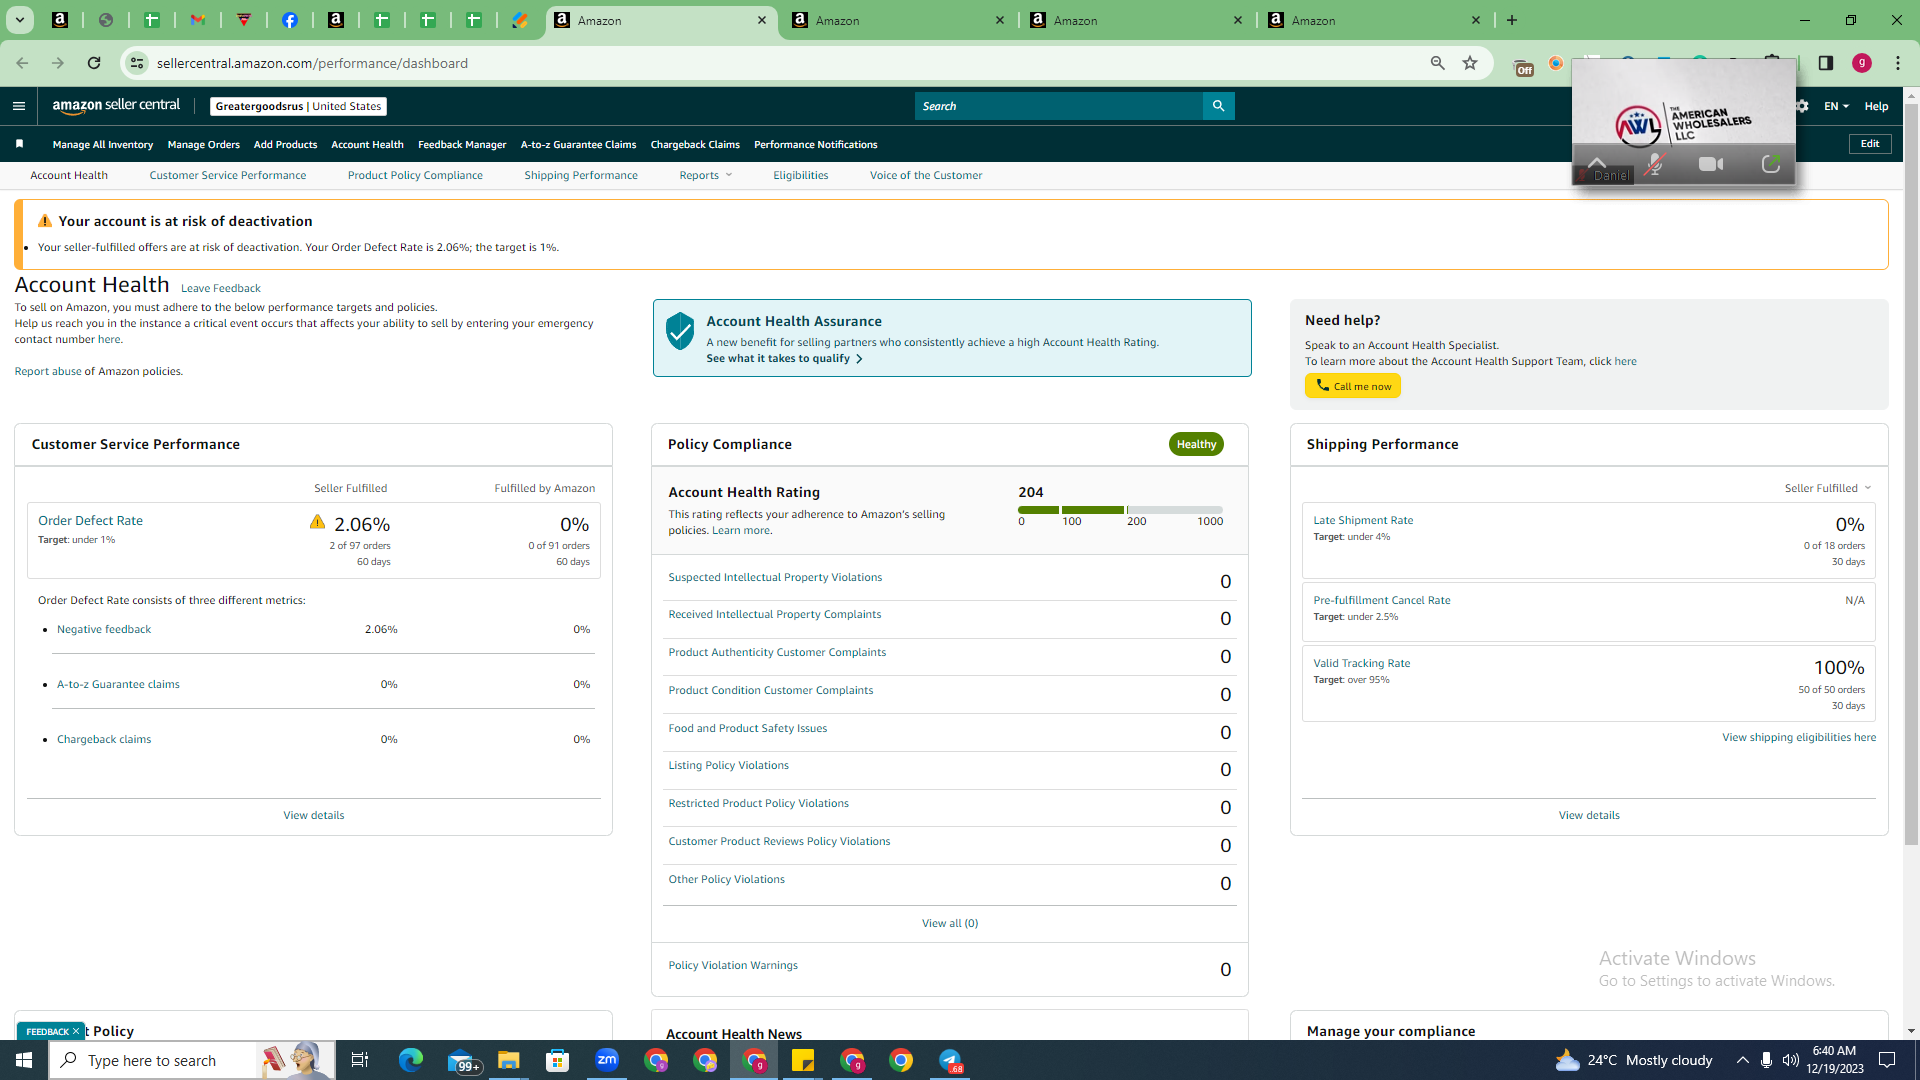Screen dimensions: 1920x1080
Task: Open the Order Defect Rate link
Action: coord(90,520)
